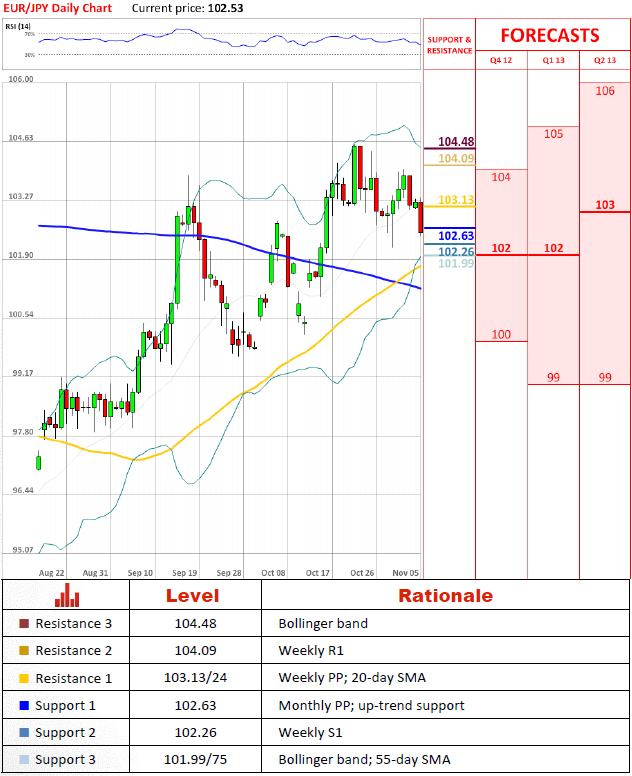The width and height of the screenshot is (632, 776).
Task: Click the 104.09 resistance label beside chart
Action: (456, 158)
